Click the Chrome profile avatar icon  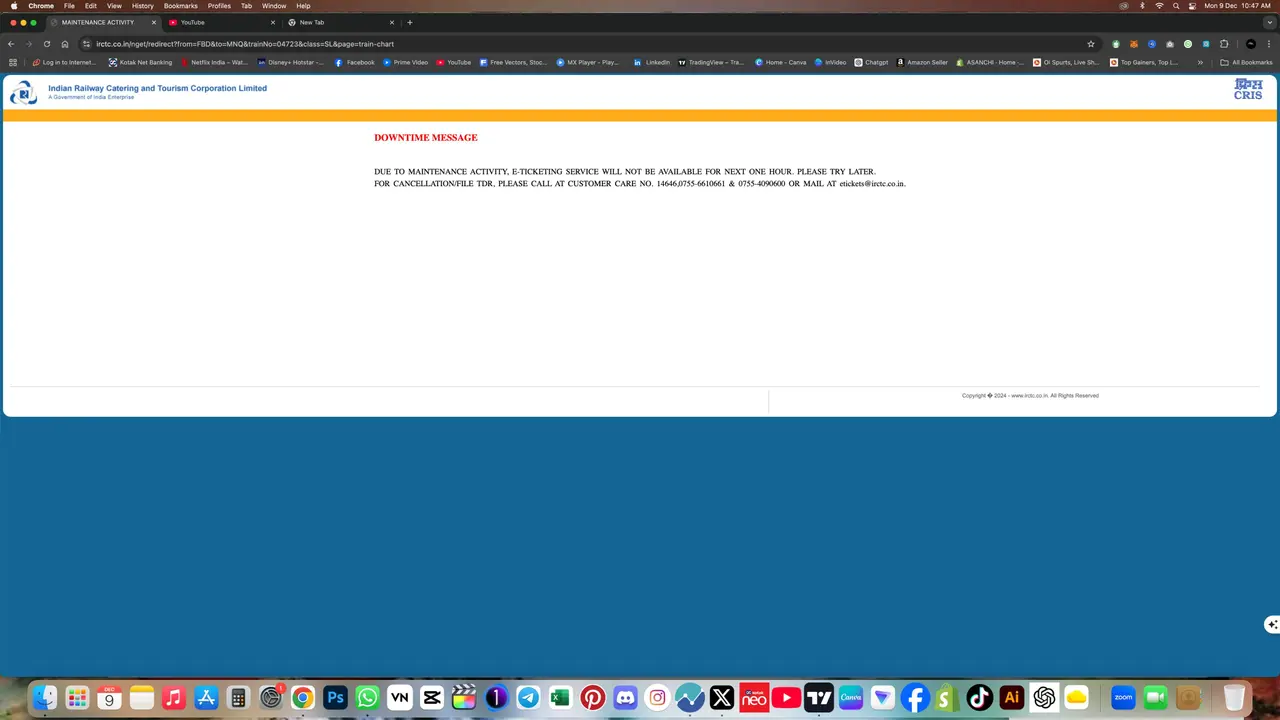click(x=1250, y=44)
